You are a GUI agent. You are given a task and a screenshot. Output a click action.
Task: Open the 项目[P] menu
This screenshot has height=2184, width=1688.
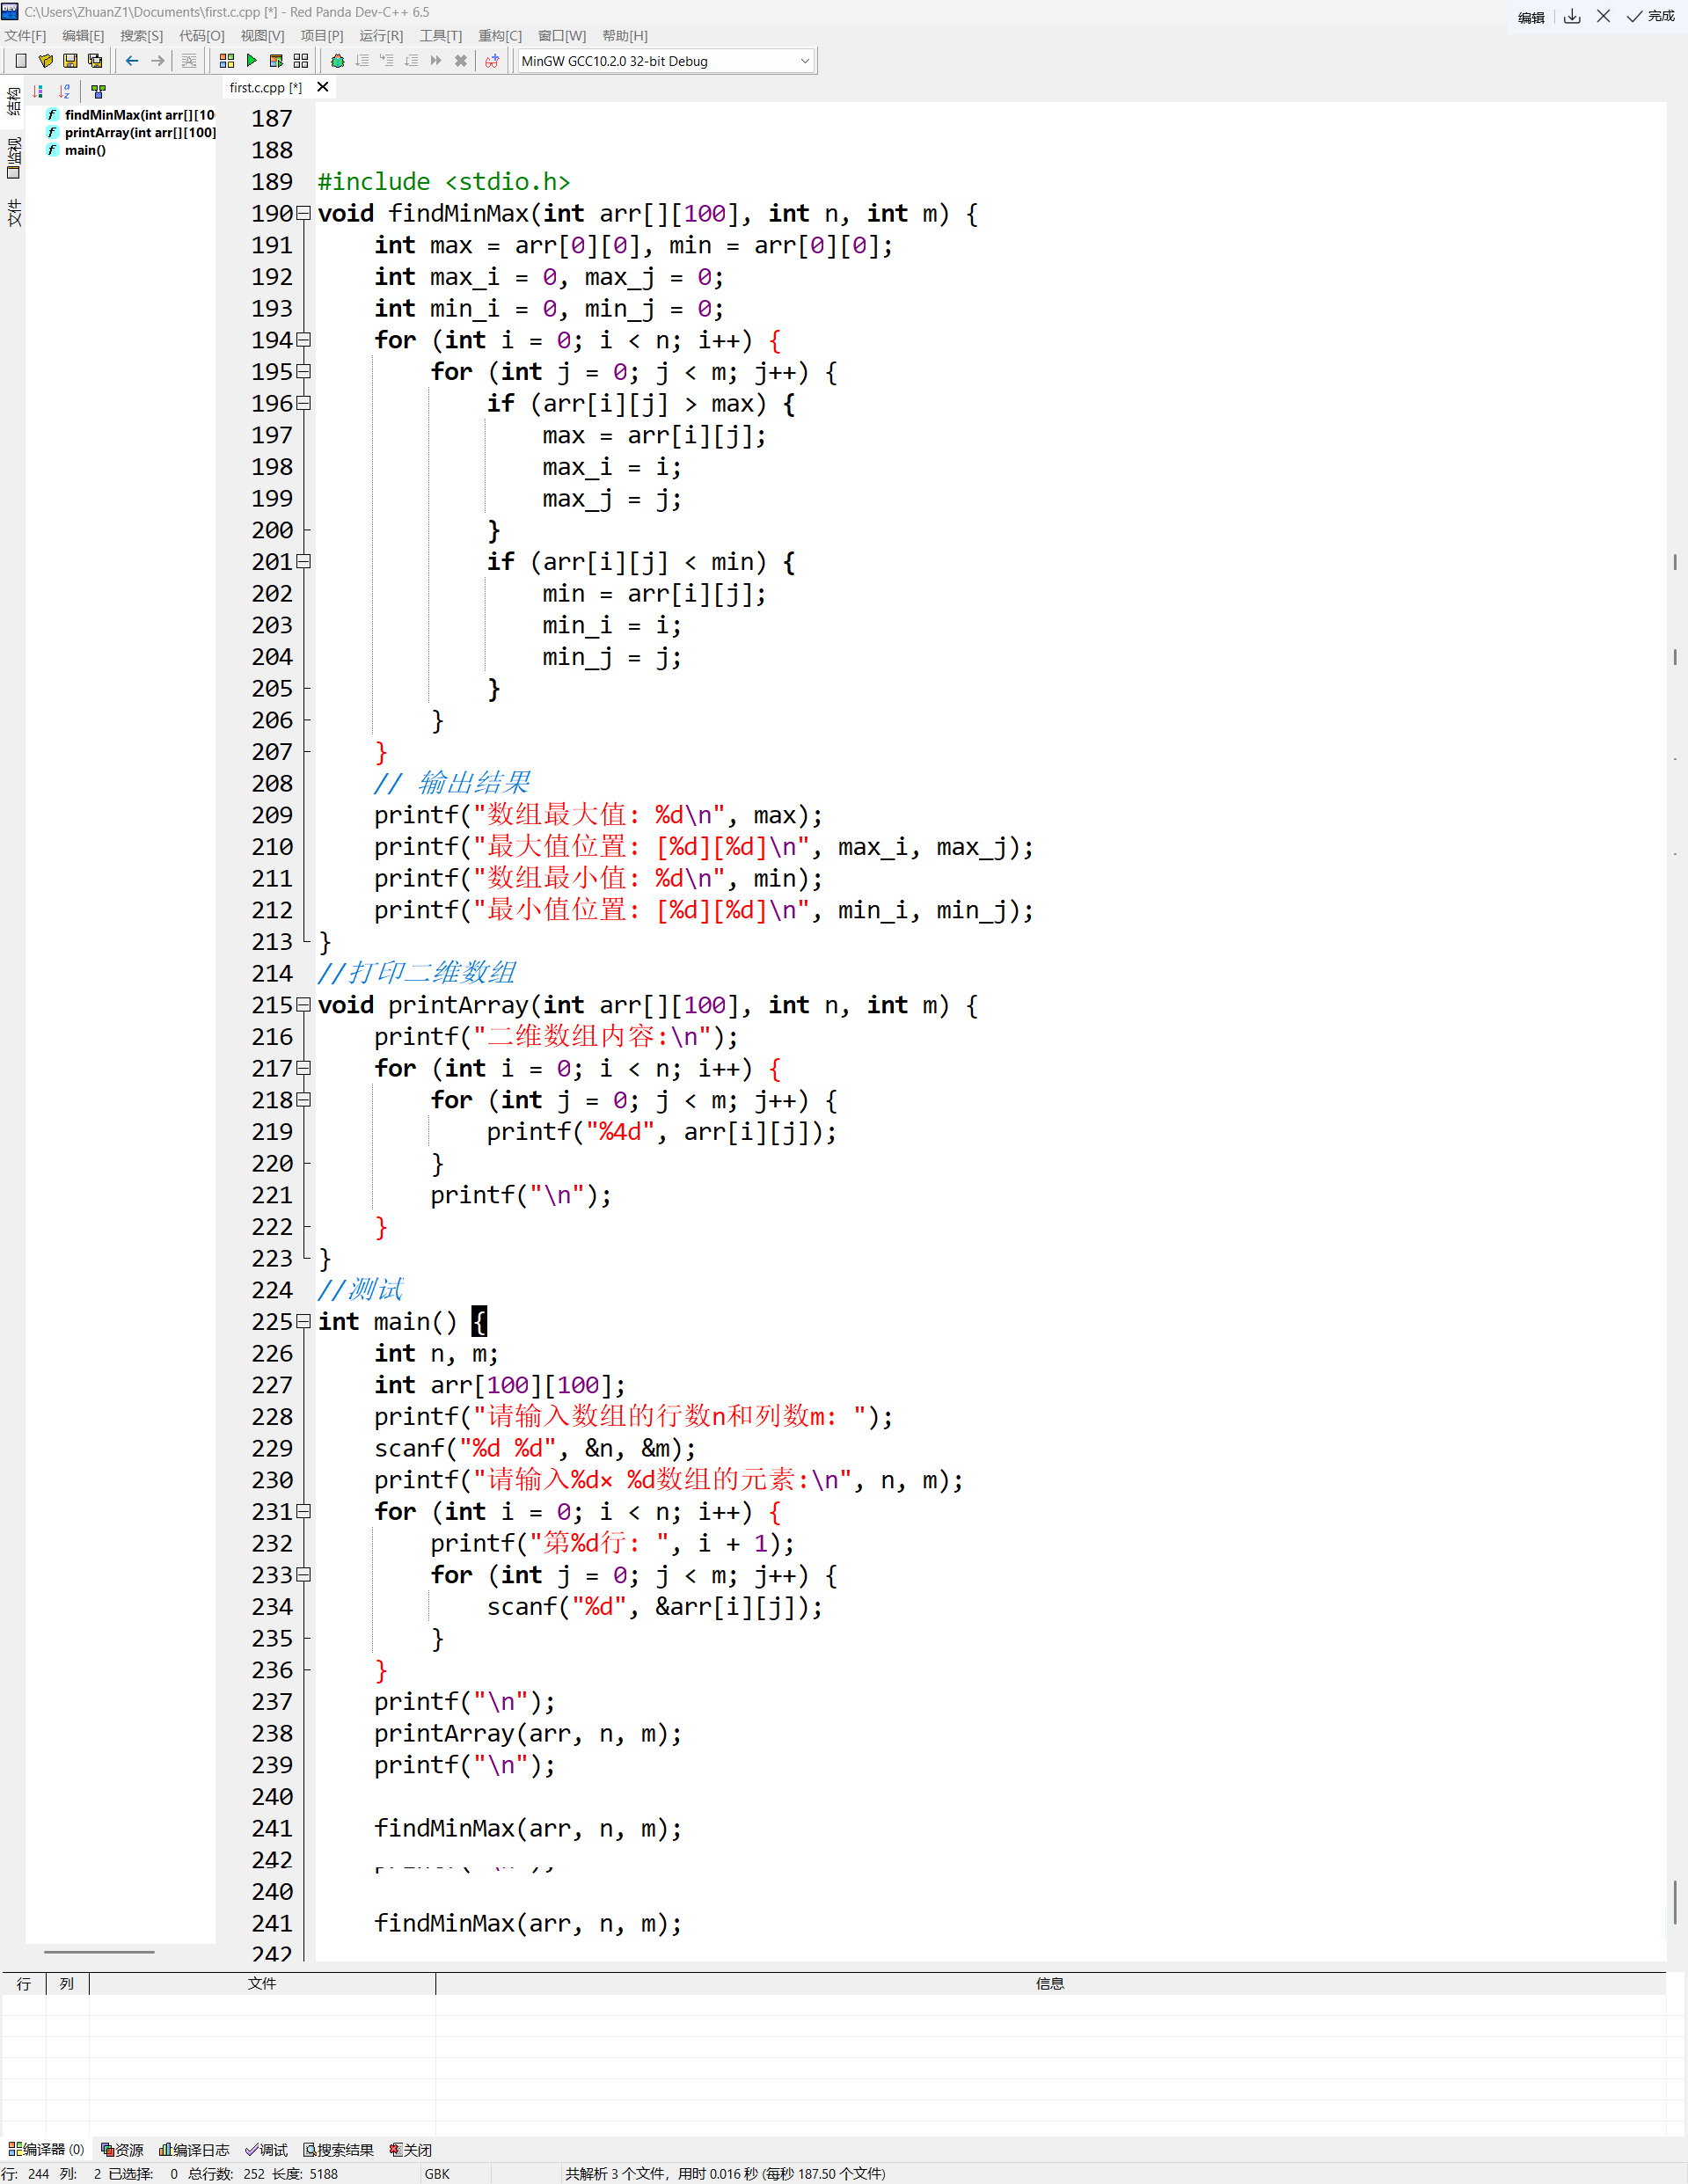(x=322, y=36)
